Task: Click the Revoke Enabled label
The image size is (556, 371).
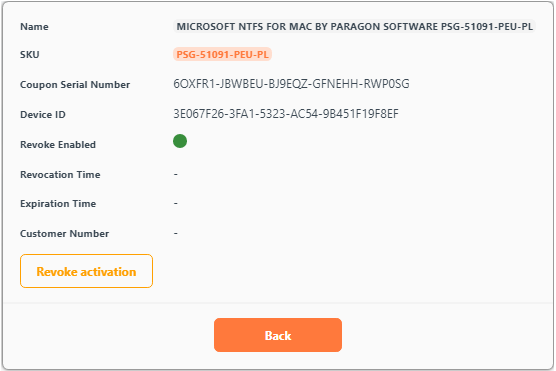Action: pyautogui.click(x=58, y=145)
